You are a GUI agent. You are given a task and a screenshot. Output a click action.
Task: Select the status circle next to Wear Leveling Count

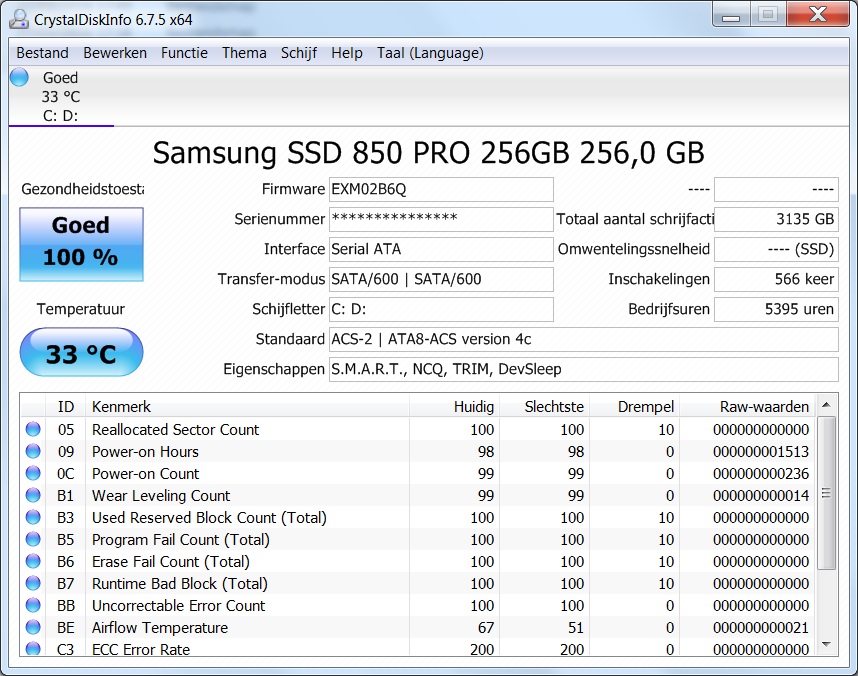tap(32, 495)
